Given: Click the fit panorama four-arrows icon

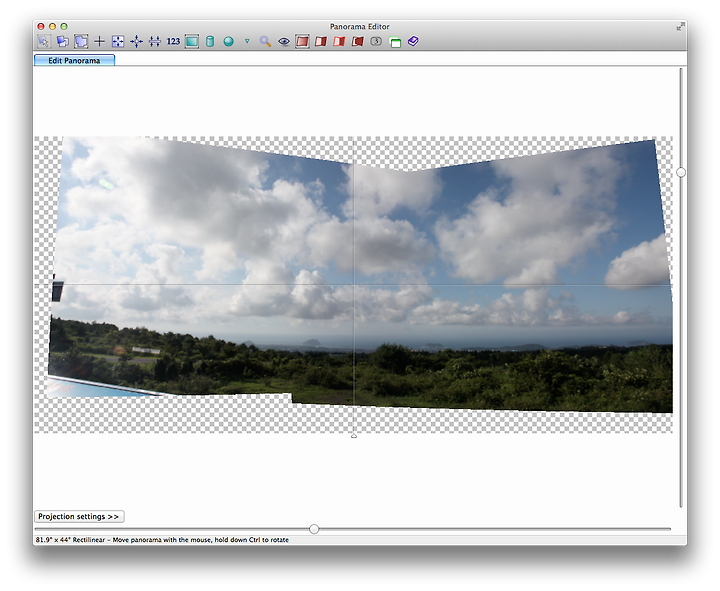Looking at the screenshot, I should (118, 41).
